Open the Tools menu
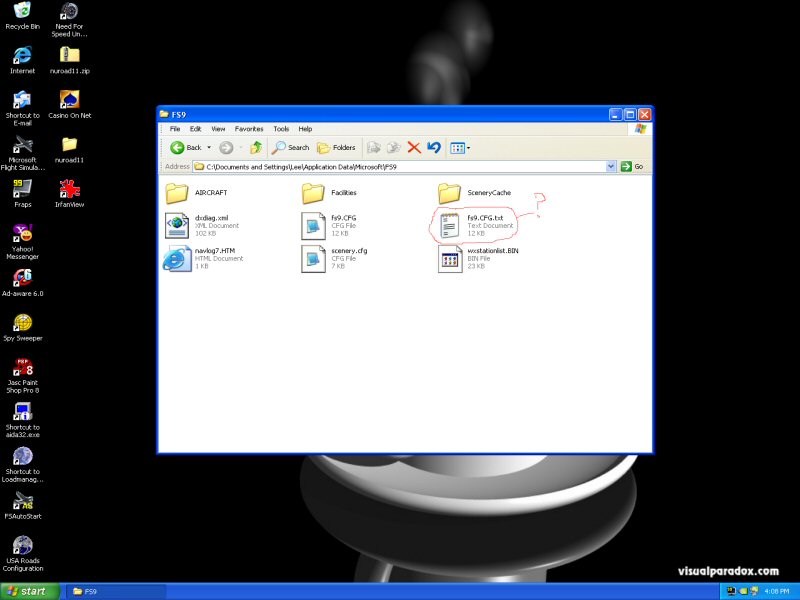 (x=281, y=129)
